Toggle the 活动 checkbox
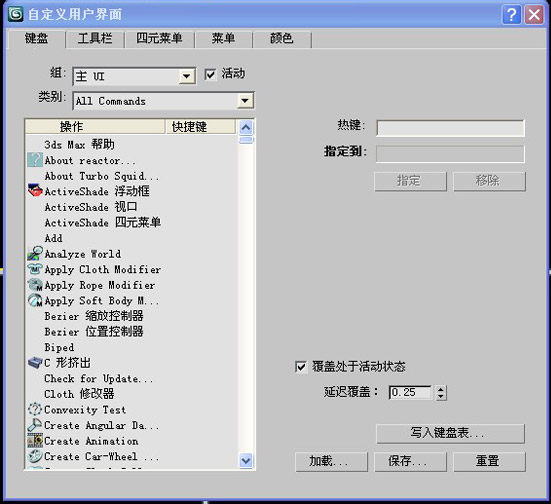The image size is (551, 504). click(x=210, y=75)
